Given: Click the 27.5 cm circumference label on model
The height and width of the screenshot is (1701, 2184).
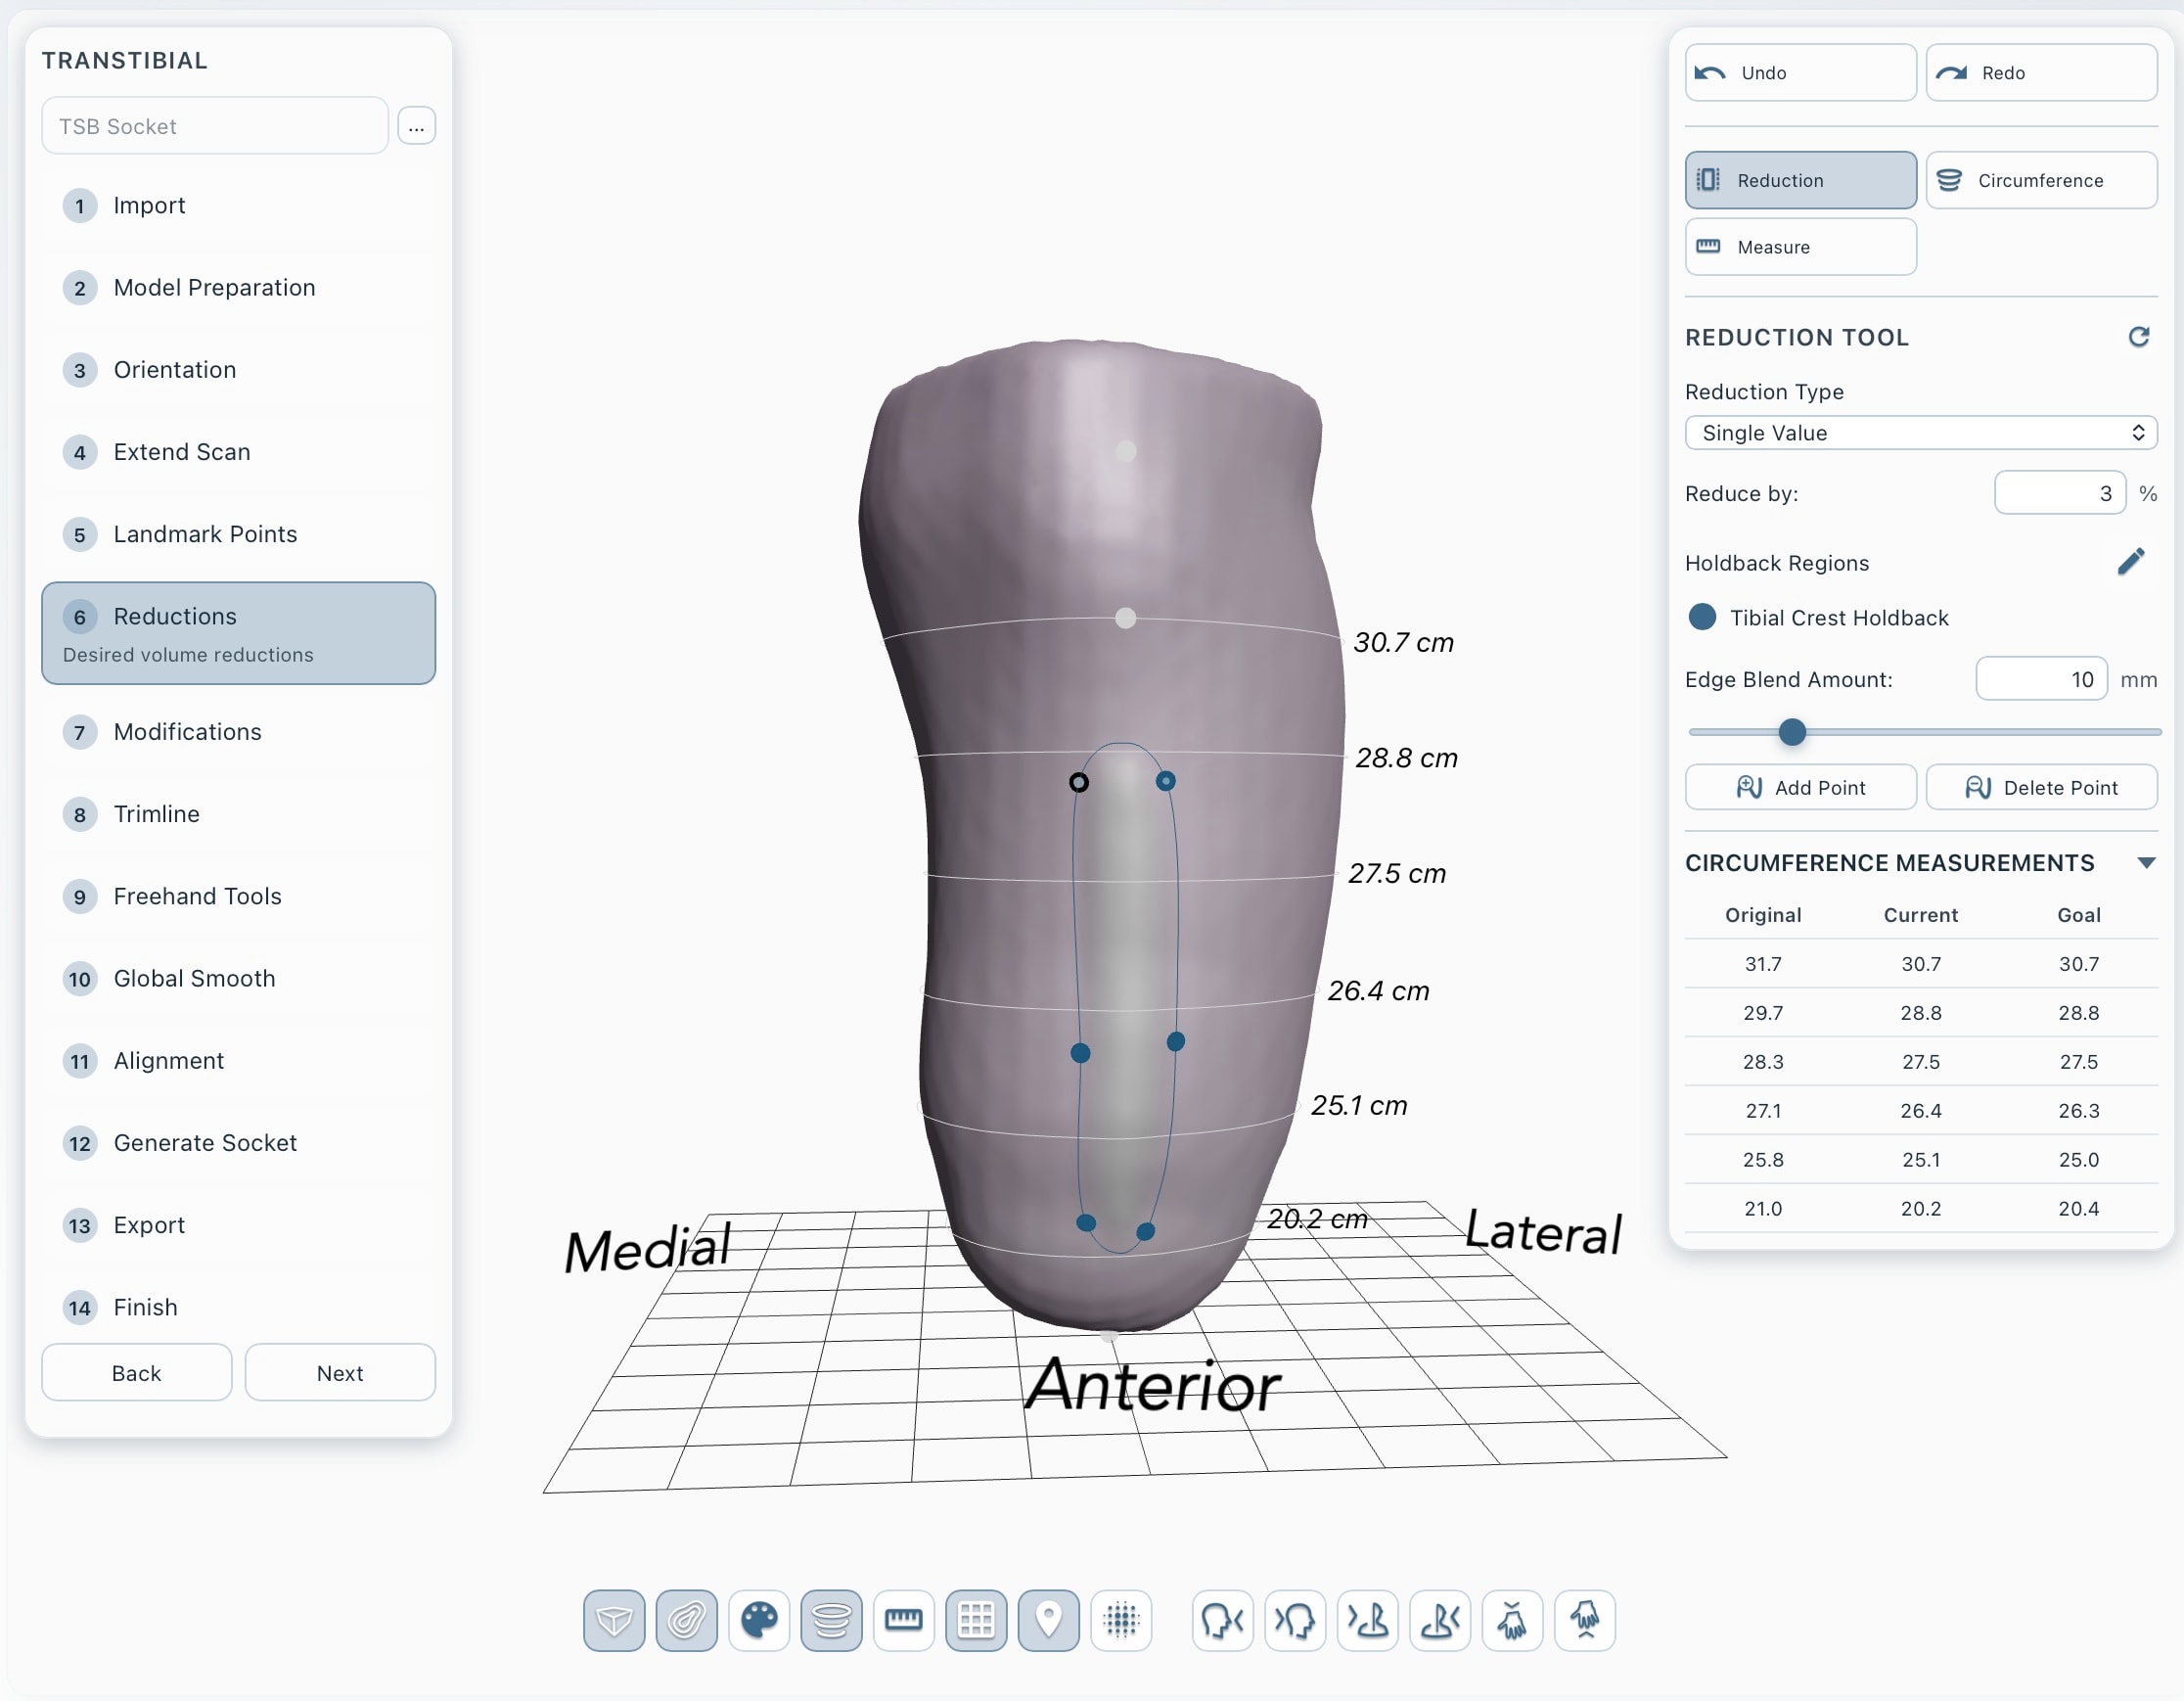Looking at the screenshot, I should tap(1397, 873).
